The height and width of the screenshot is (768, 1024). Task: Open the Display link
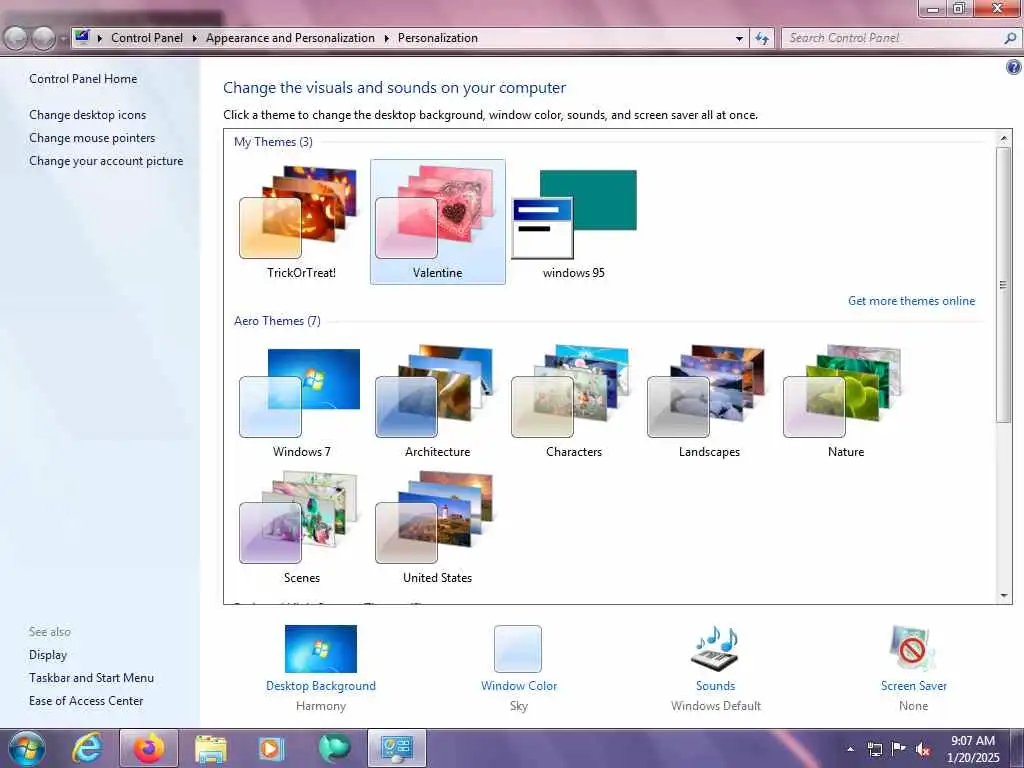[x=48, y=655]
